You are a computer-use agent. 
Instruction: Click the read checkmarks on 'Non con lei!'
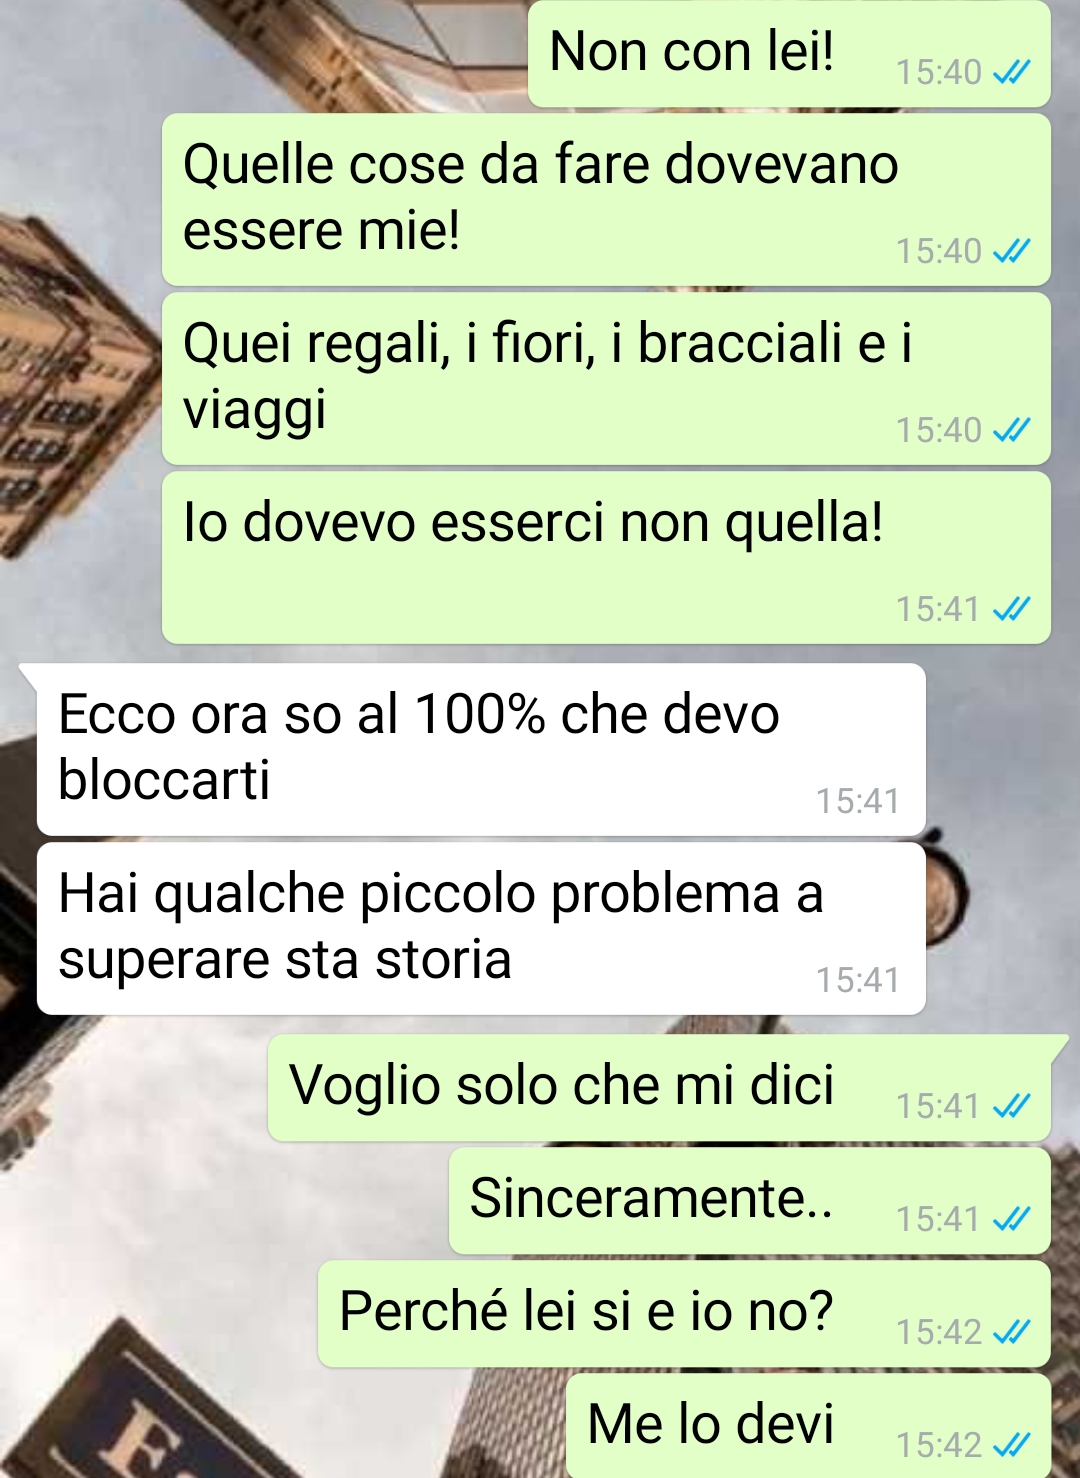tap(1011, 72)
